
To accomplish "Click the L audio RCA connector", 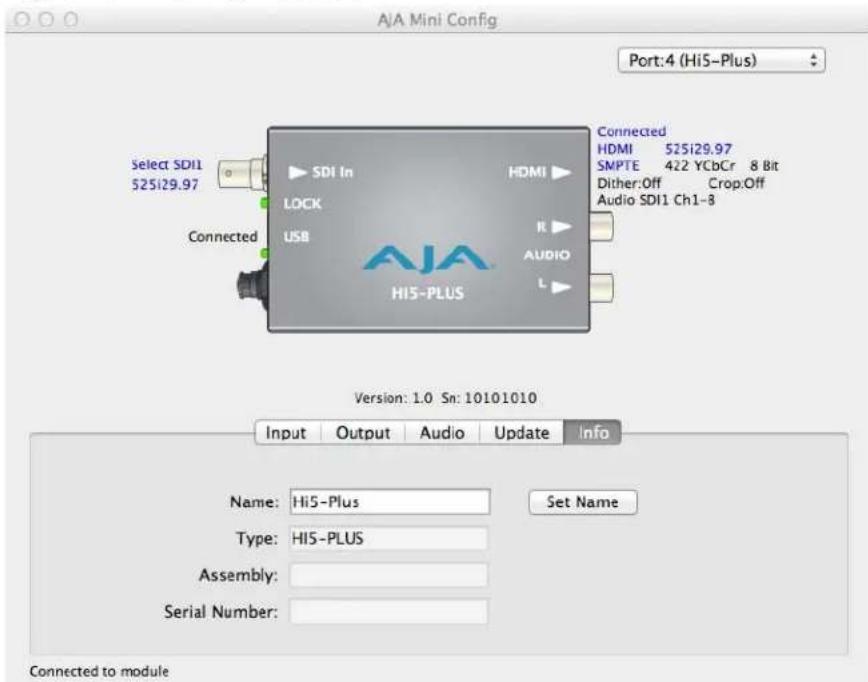I will pyautogui.click(x=602, y=288).
